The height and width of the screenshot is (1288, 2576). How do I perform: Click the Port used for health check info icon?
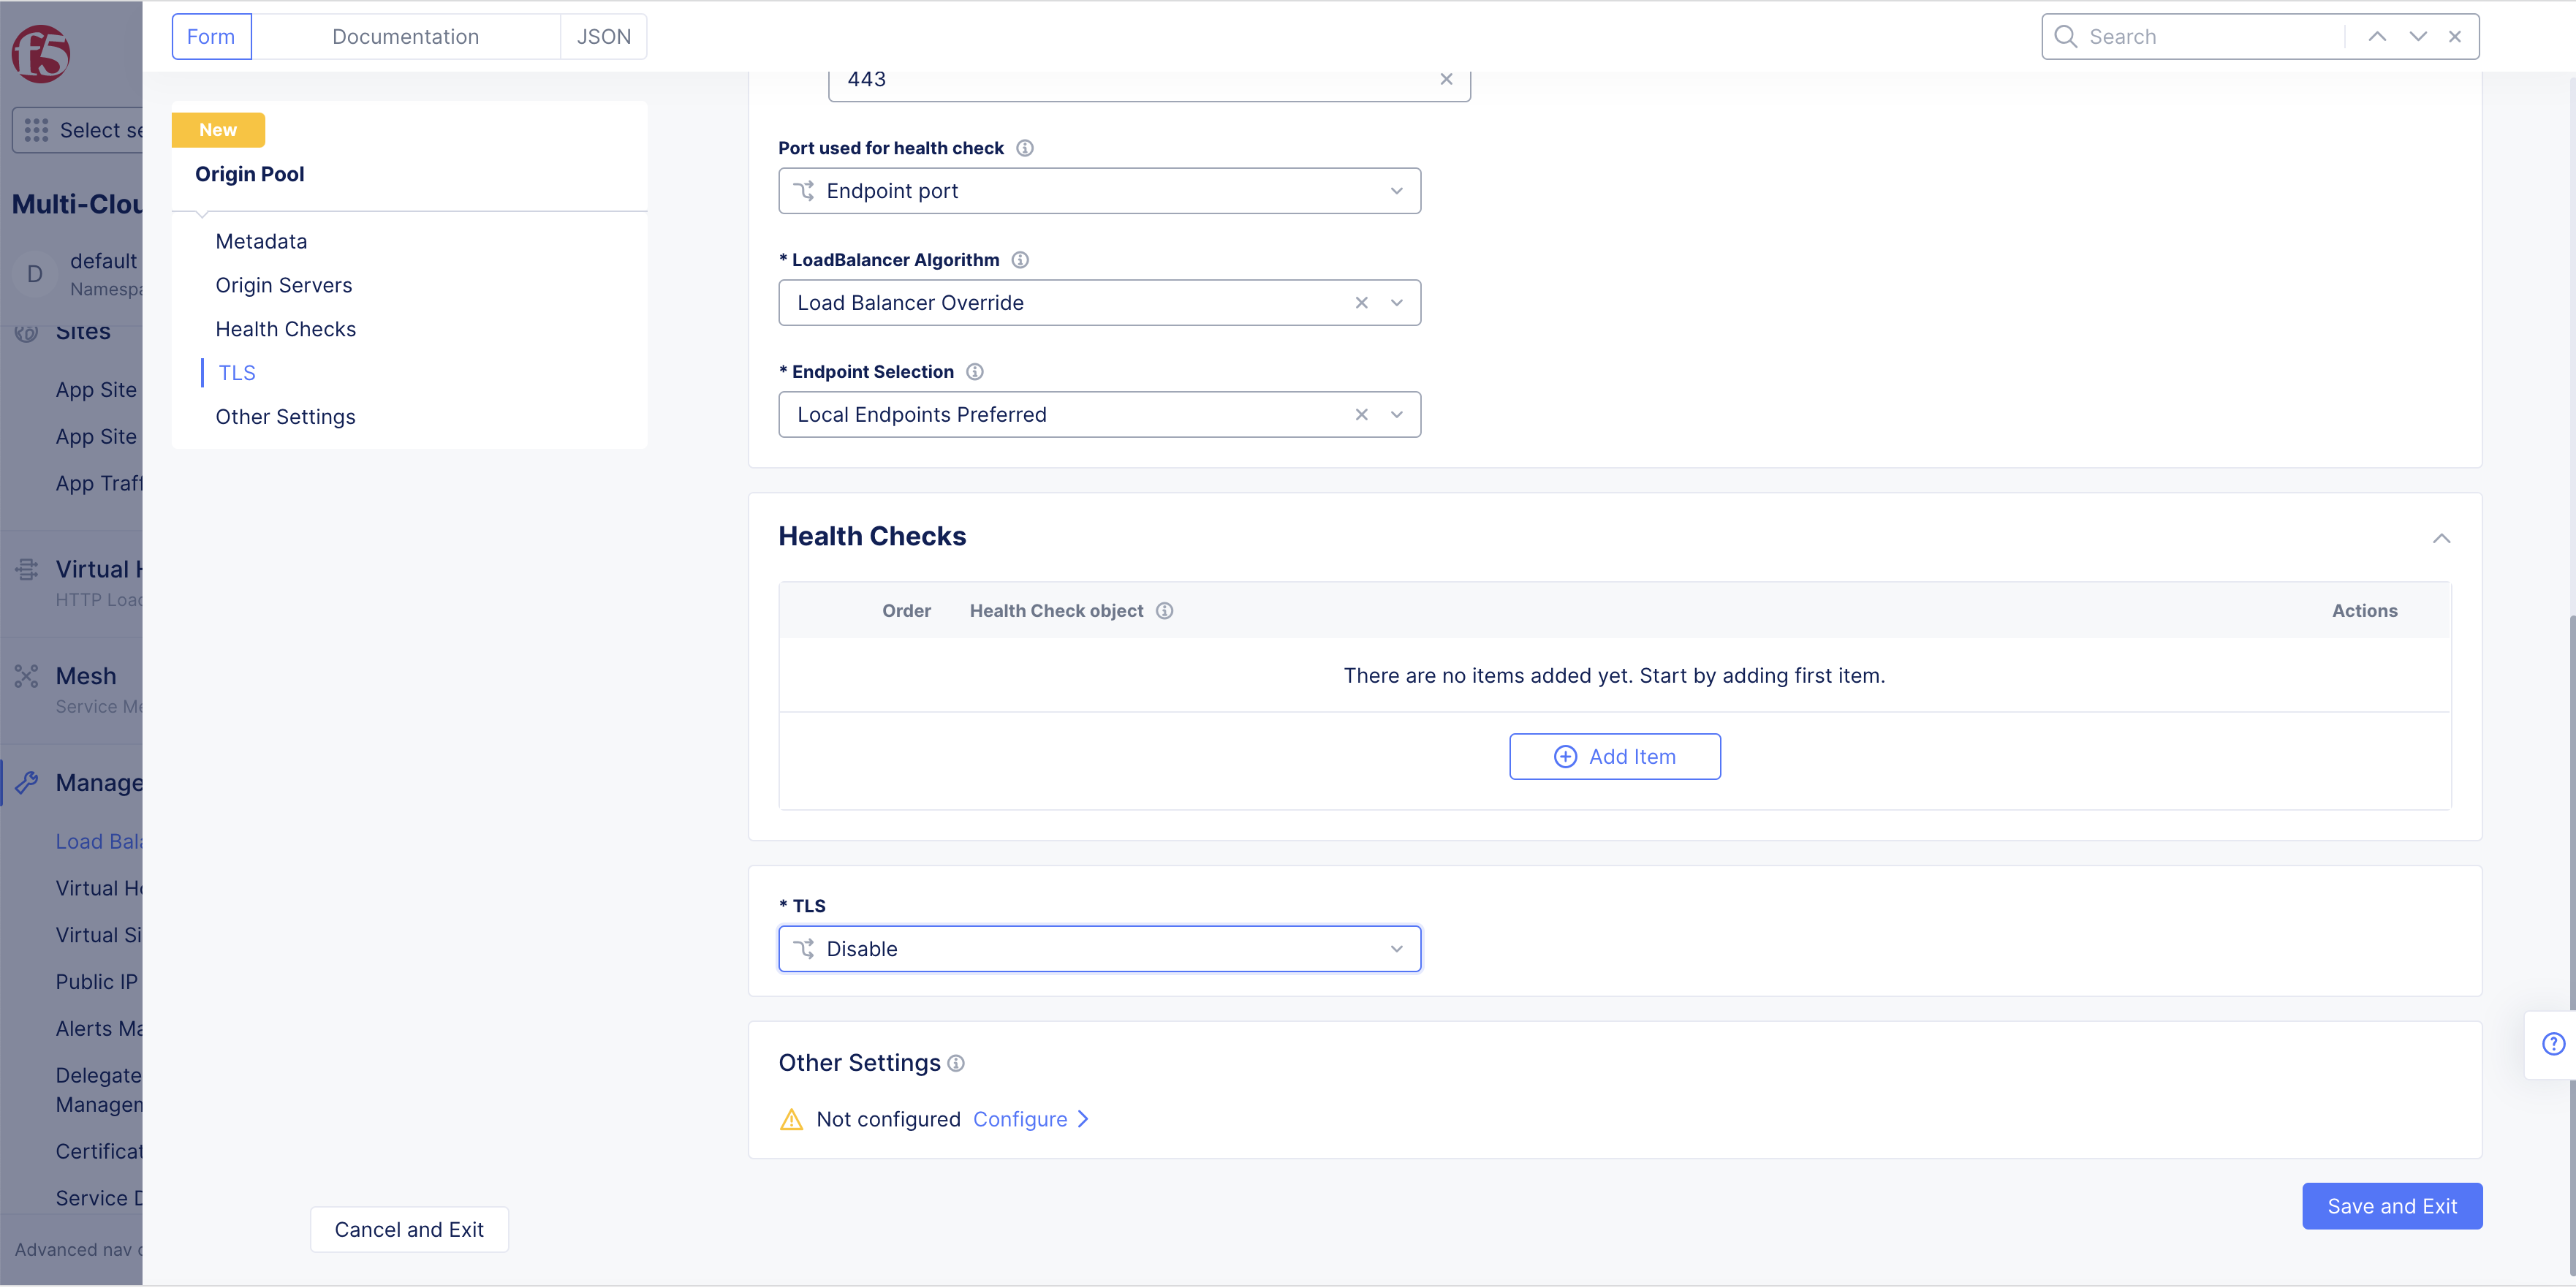[x=1024, y=147]
